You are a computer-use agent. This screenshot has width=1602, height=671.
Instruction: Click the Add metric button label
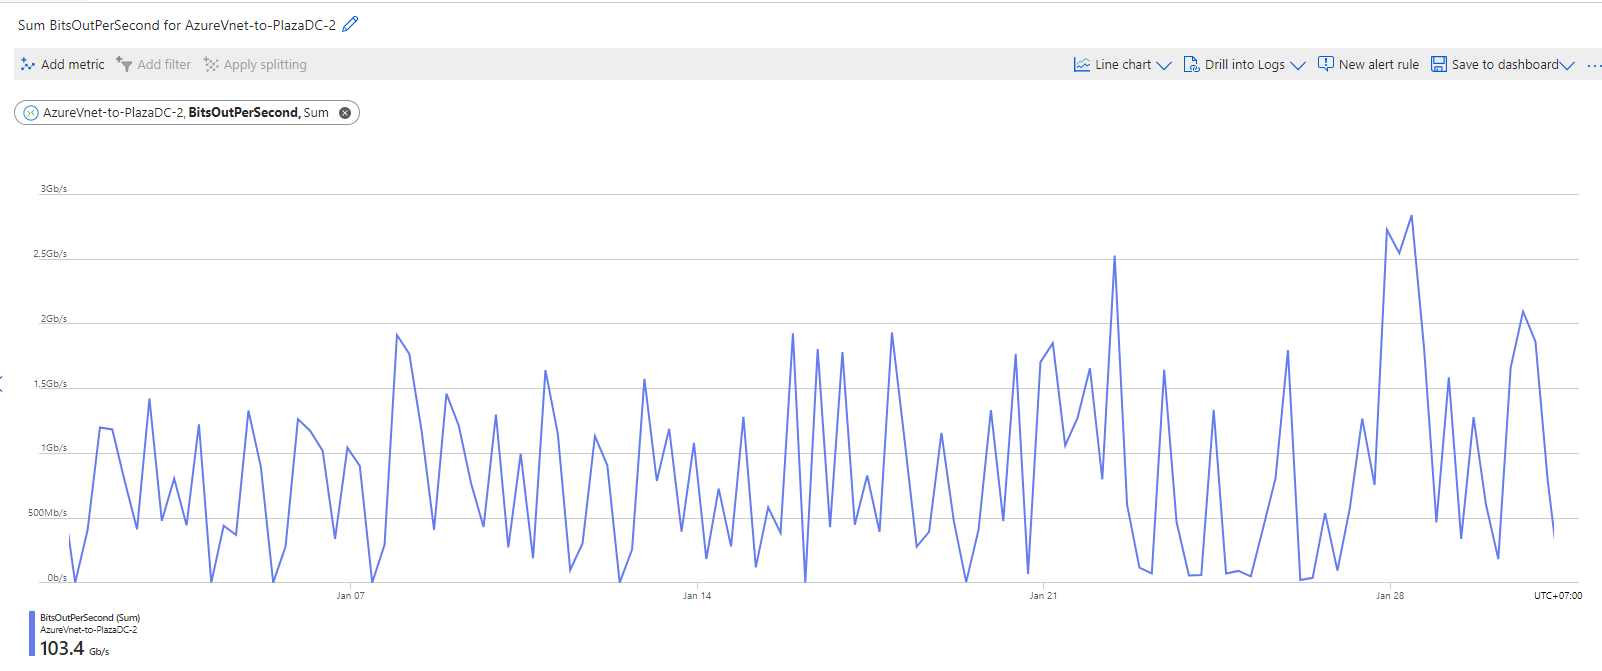(x=72, y=64)
